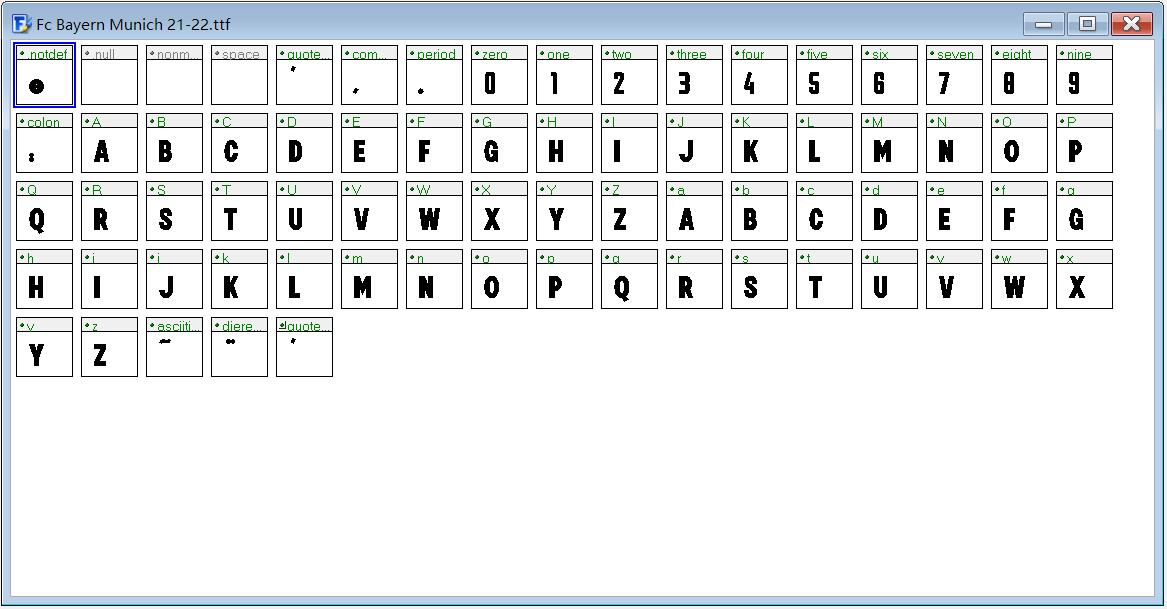The height and width of the screenshot is (609, 1167).
Task: Select the glyph cell labeled seven
Action: pyautogui.click(x=954, y=75)
